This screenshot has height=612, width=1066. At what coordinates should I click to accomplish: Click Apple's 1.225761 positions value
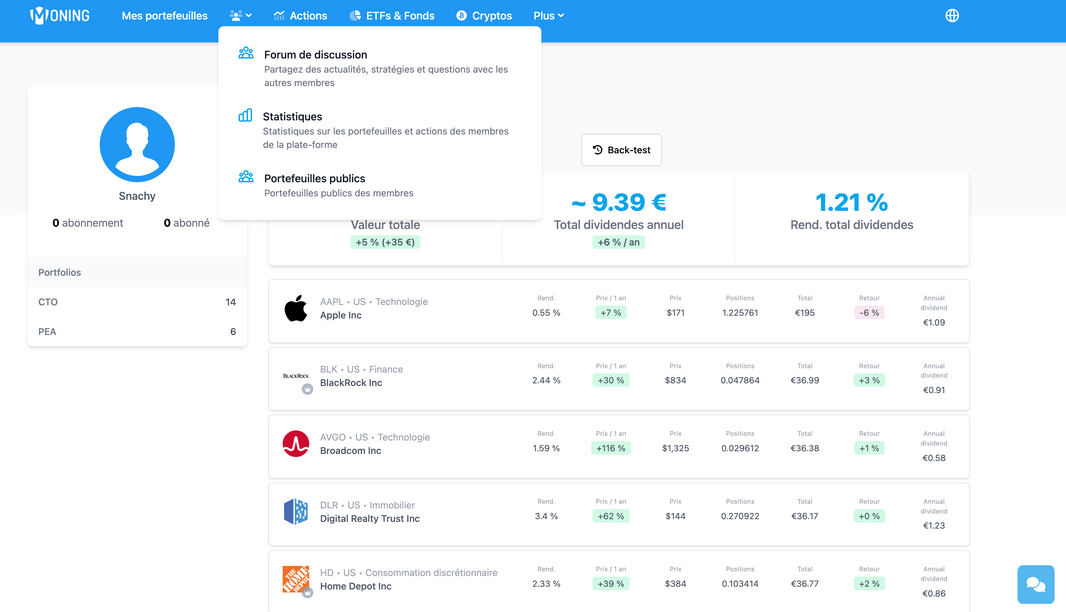pyautogui.click(x=740, y=313)
